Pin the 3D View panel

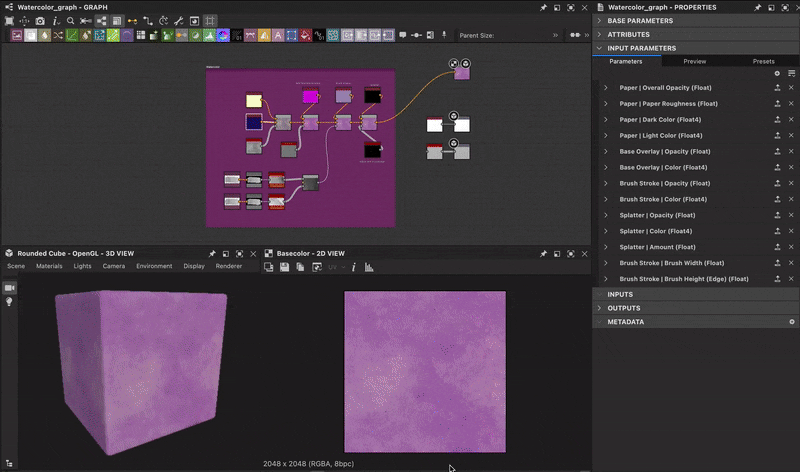tap(212, 254)
